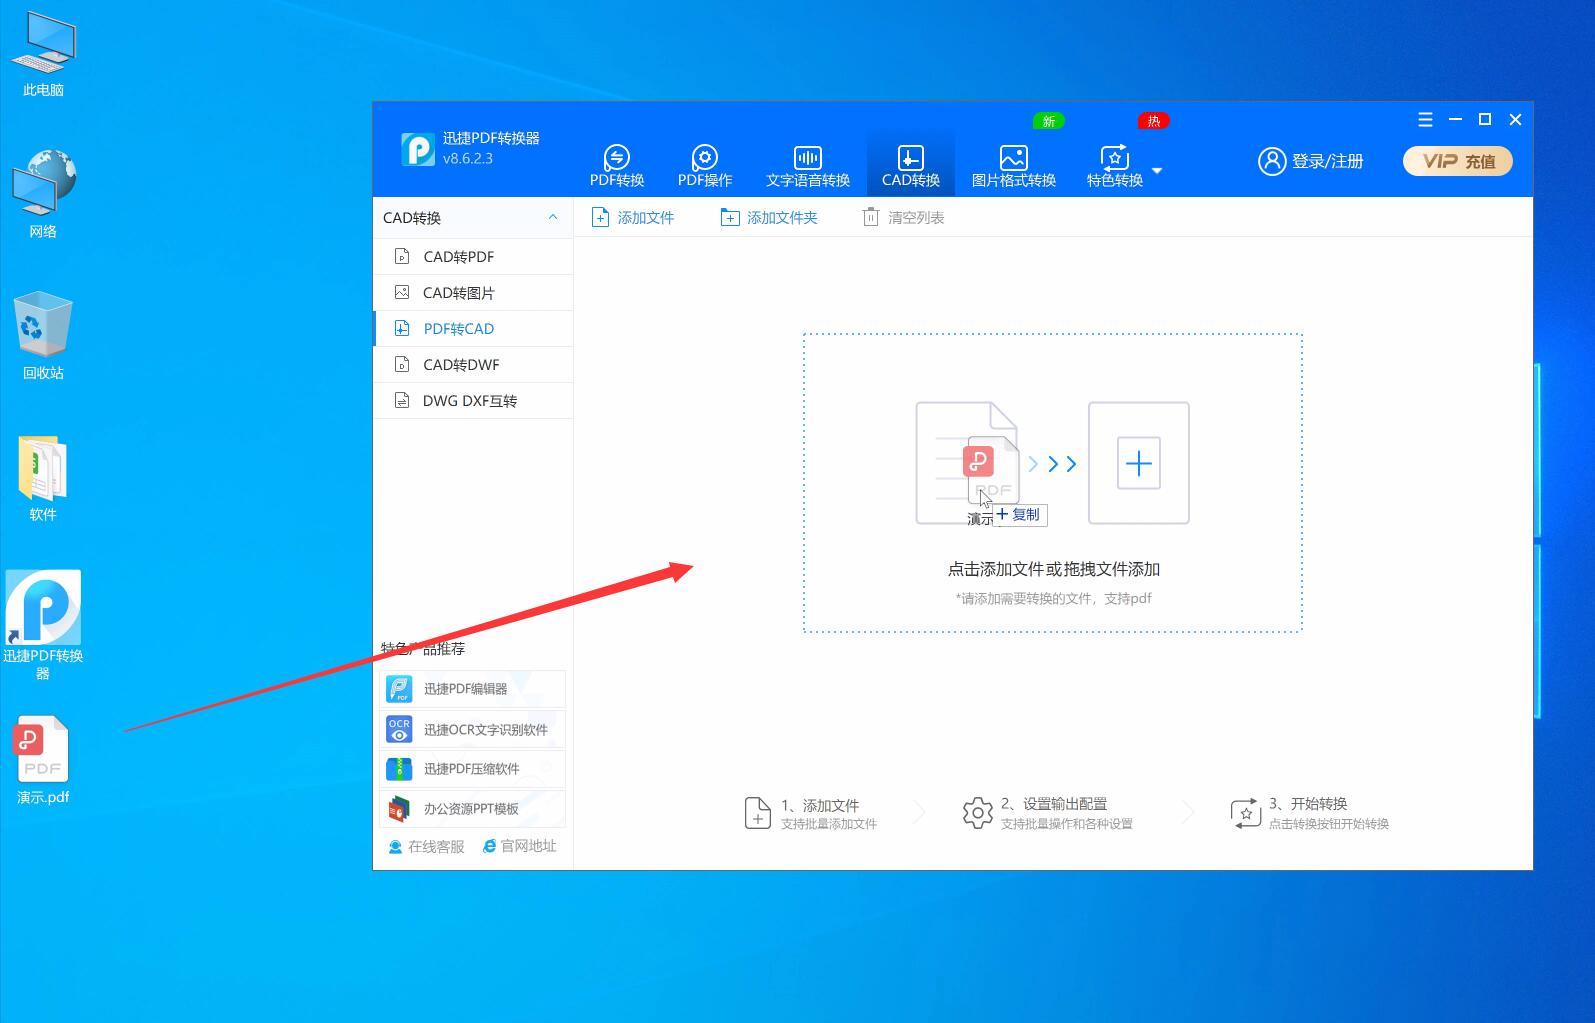Screen dimensions: 1595x1023
Task: Select 演示.pdf file on desktop
Action: (x=43, y=760)
